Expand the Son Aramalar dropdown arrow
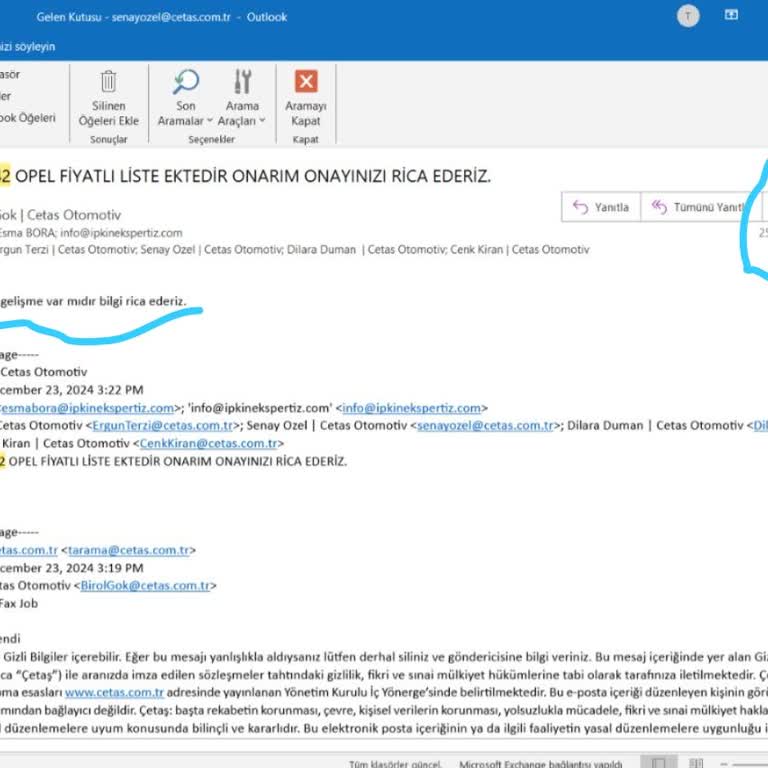 point(210,121)
